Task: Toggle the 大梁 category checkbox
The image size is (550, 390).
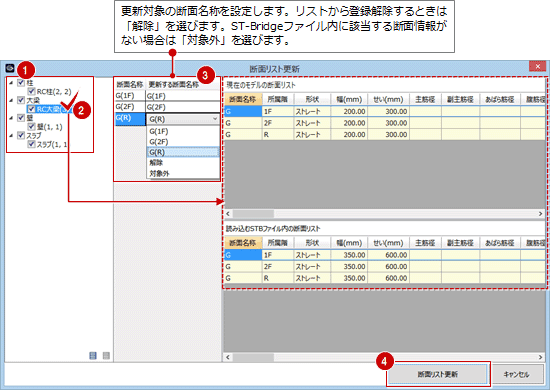Action: coord(21,100)
